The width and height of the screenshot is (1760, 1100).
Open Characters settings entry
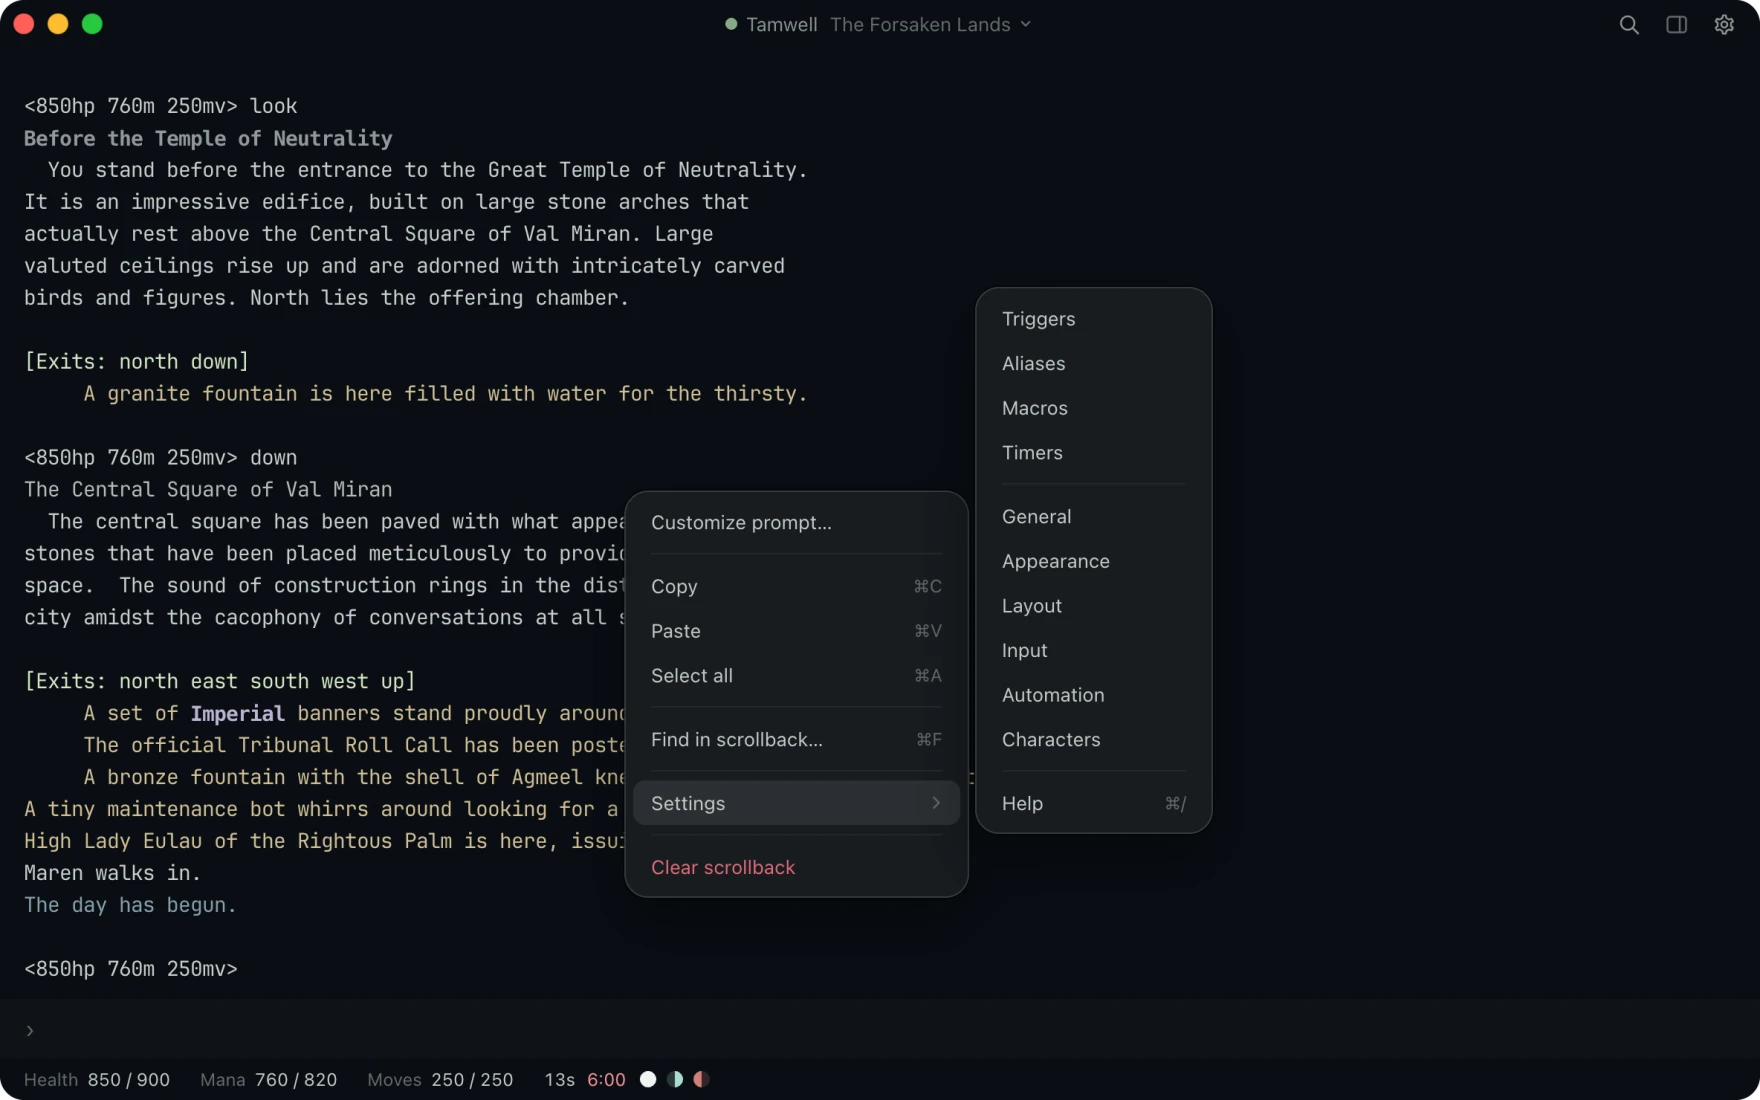[1094, 740]
